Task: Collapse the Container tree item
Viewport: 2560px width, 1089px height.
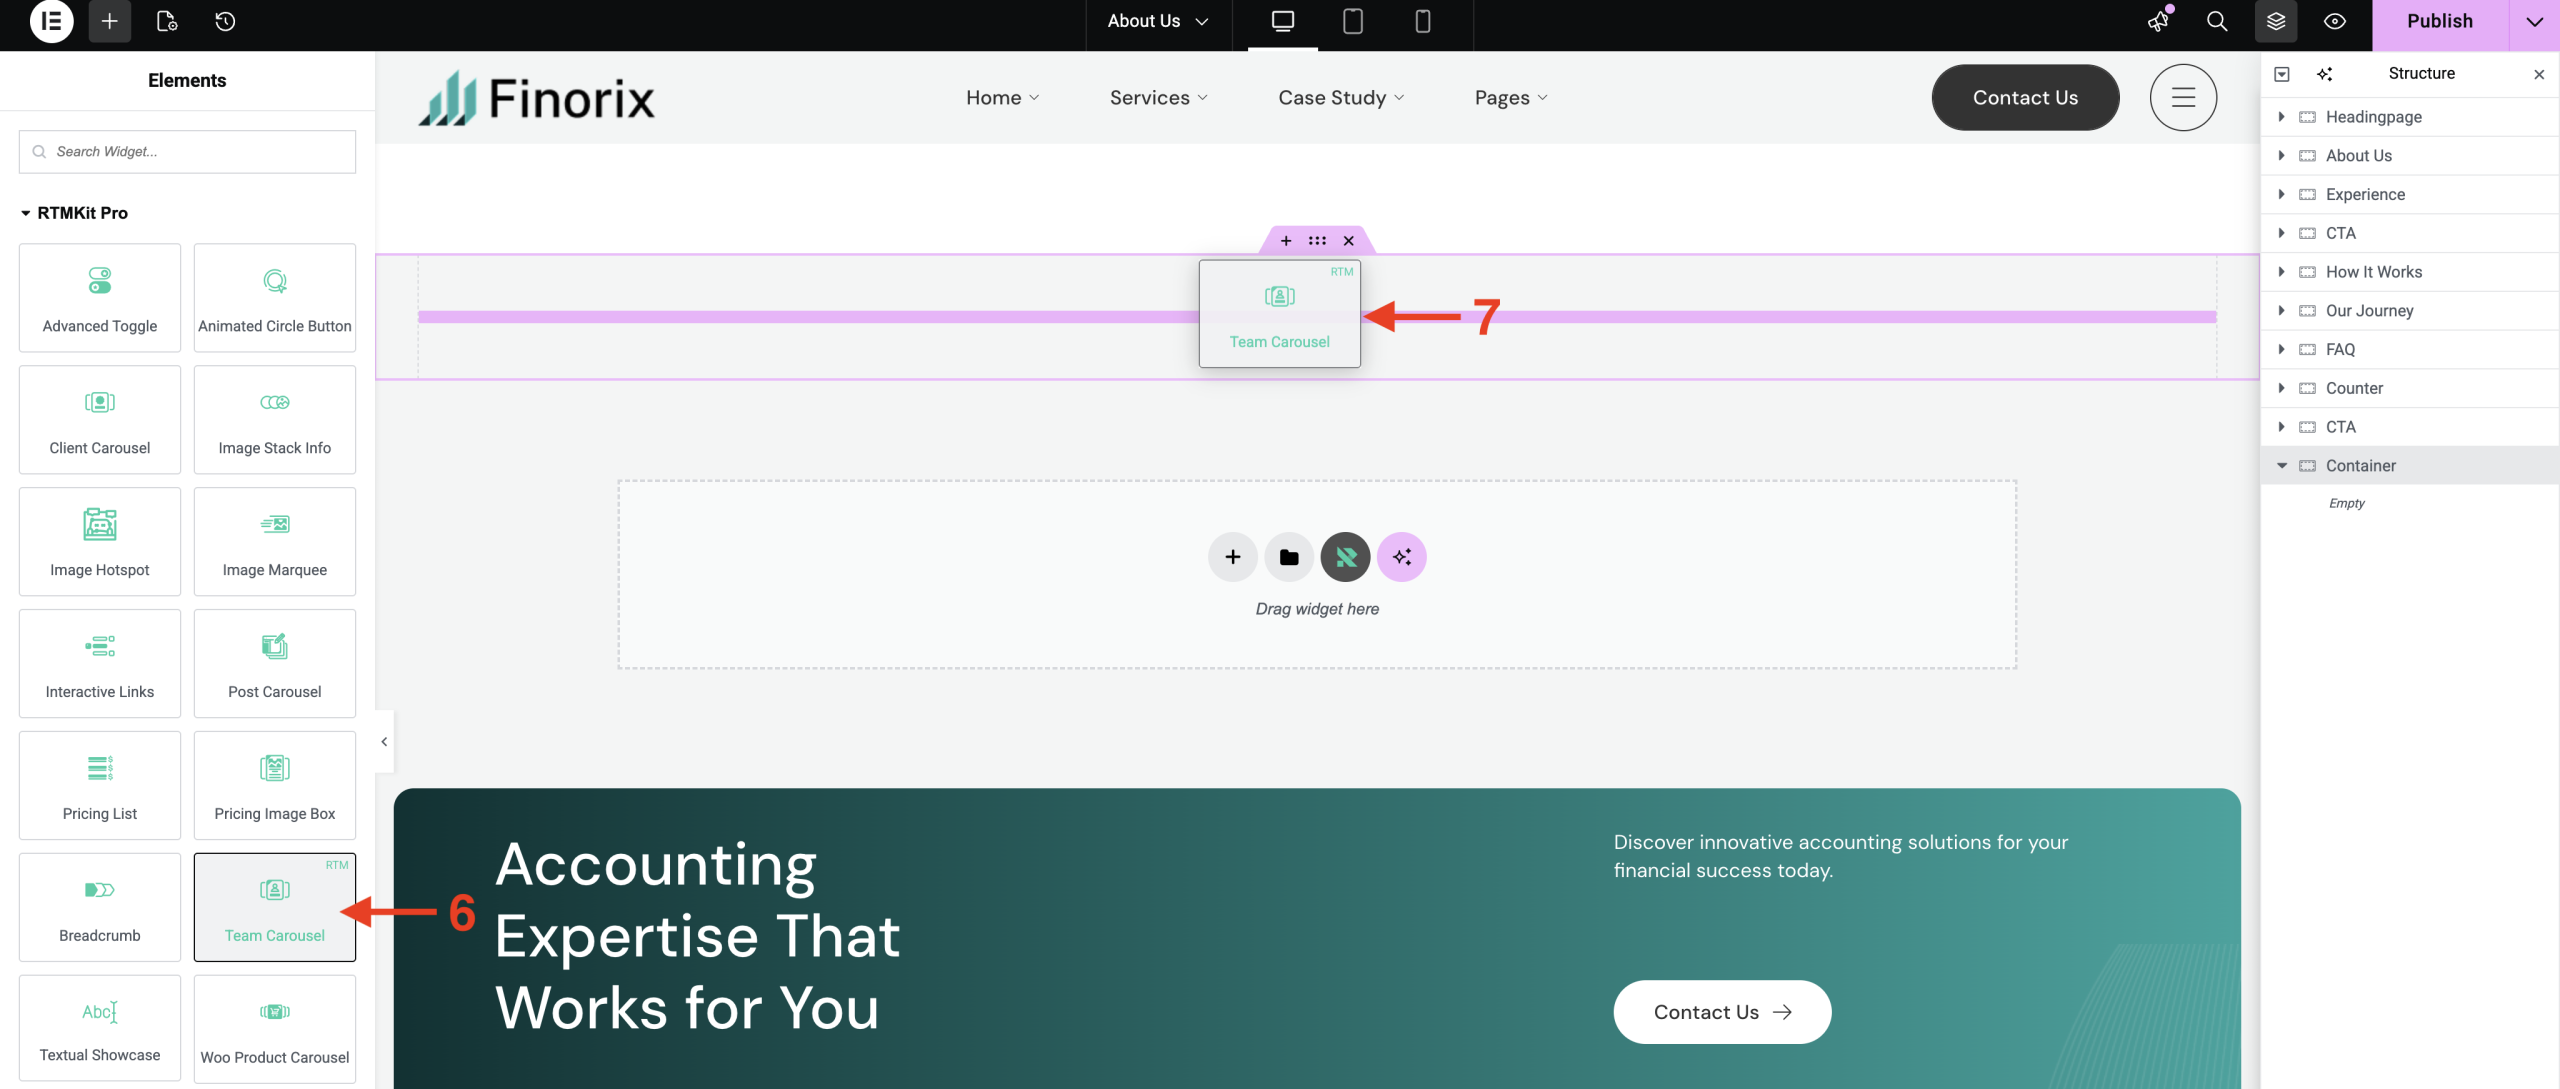Action: [2281, 466]
